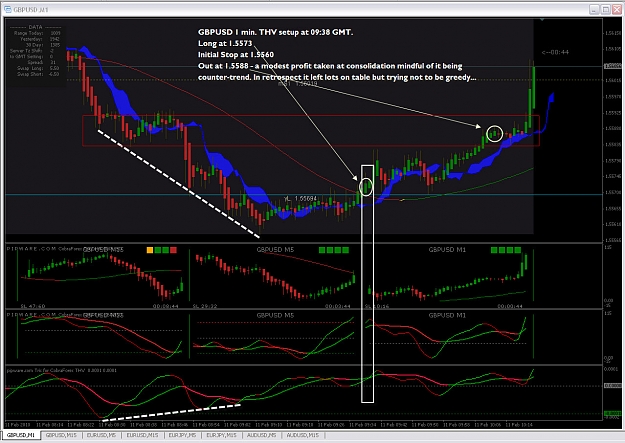Switch to the AUDUSD,M5 chart tab
This screenshot has height=443, width=625.
coord(261,435)
